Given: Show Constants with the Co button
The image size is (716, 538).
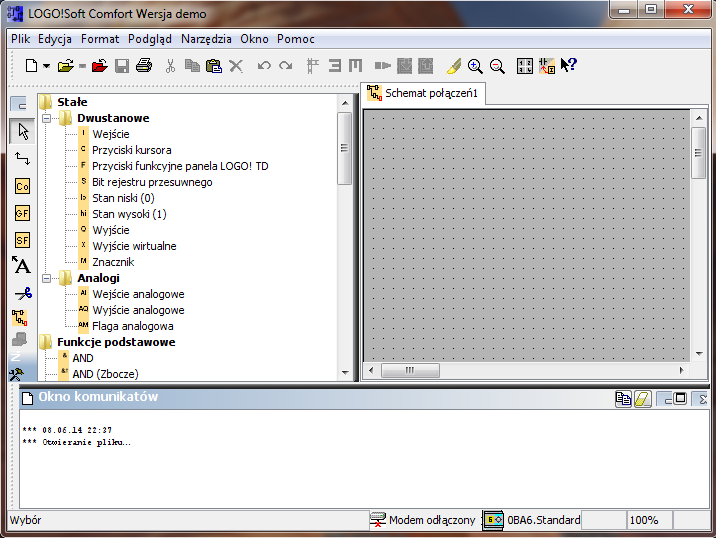Looking at the screenshot, I should 22,186.
